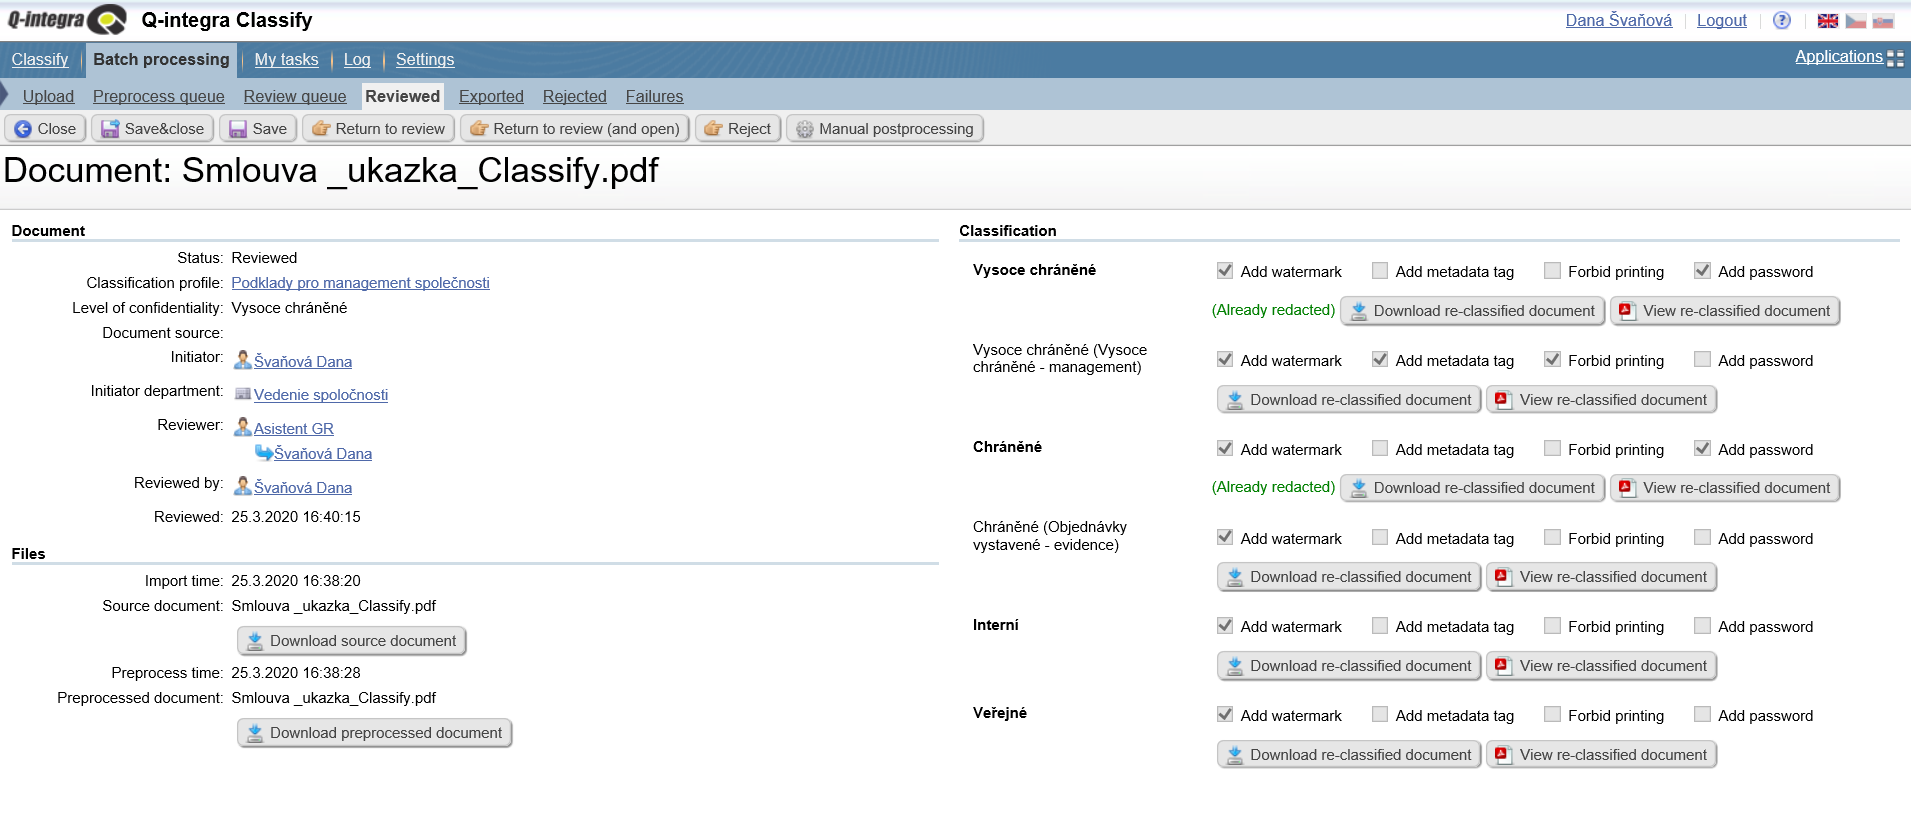
Task: Go to the Exported sub-tab
Action: tap(491, 96)
